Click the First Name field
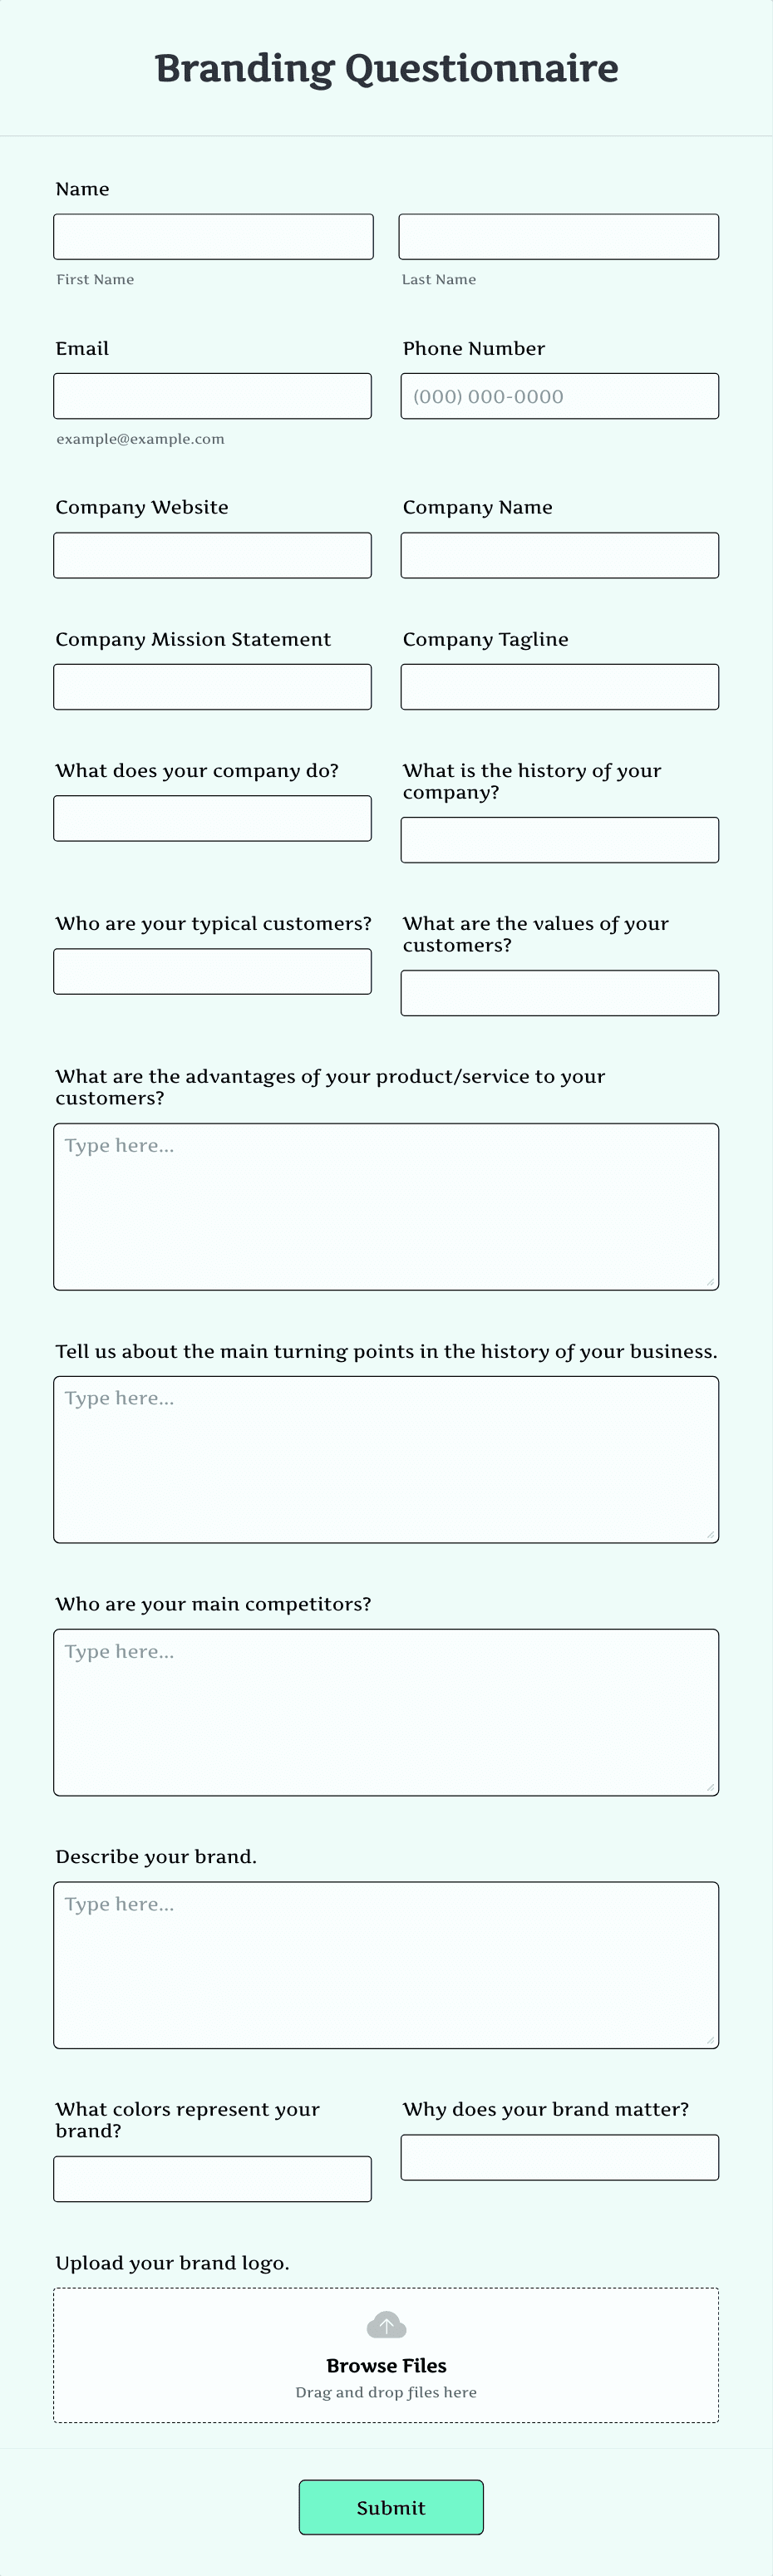773x2576 pixels. pos(212,236)
